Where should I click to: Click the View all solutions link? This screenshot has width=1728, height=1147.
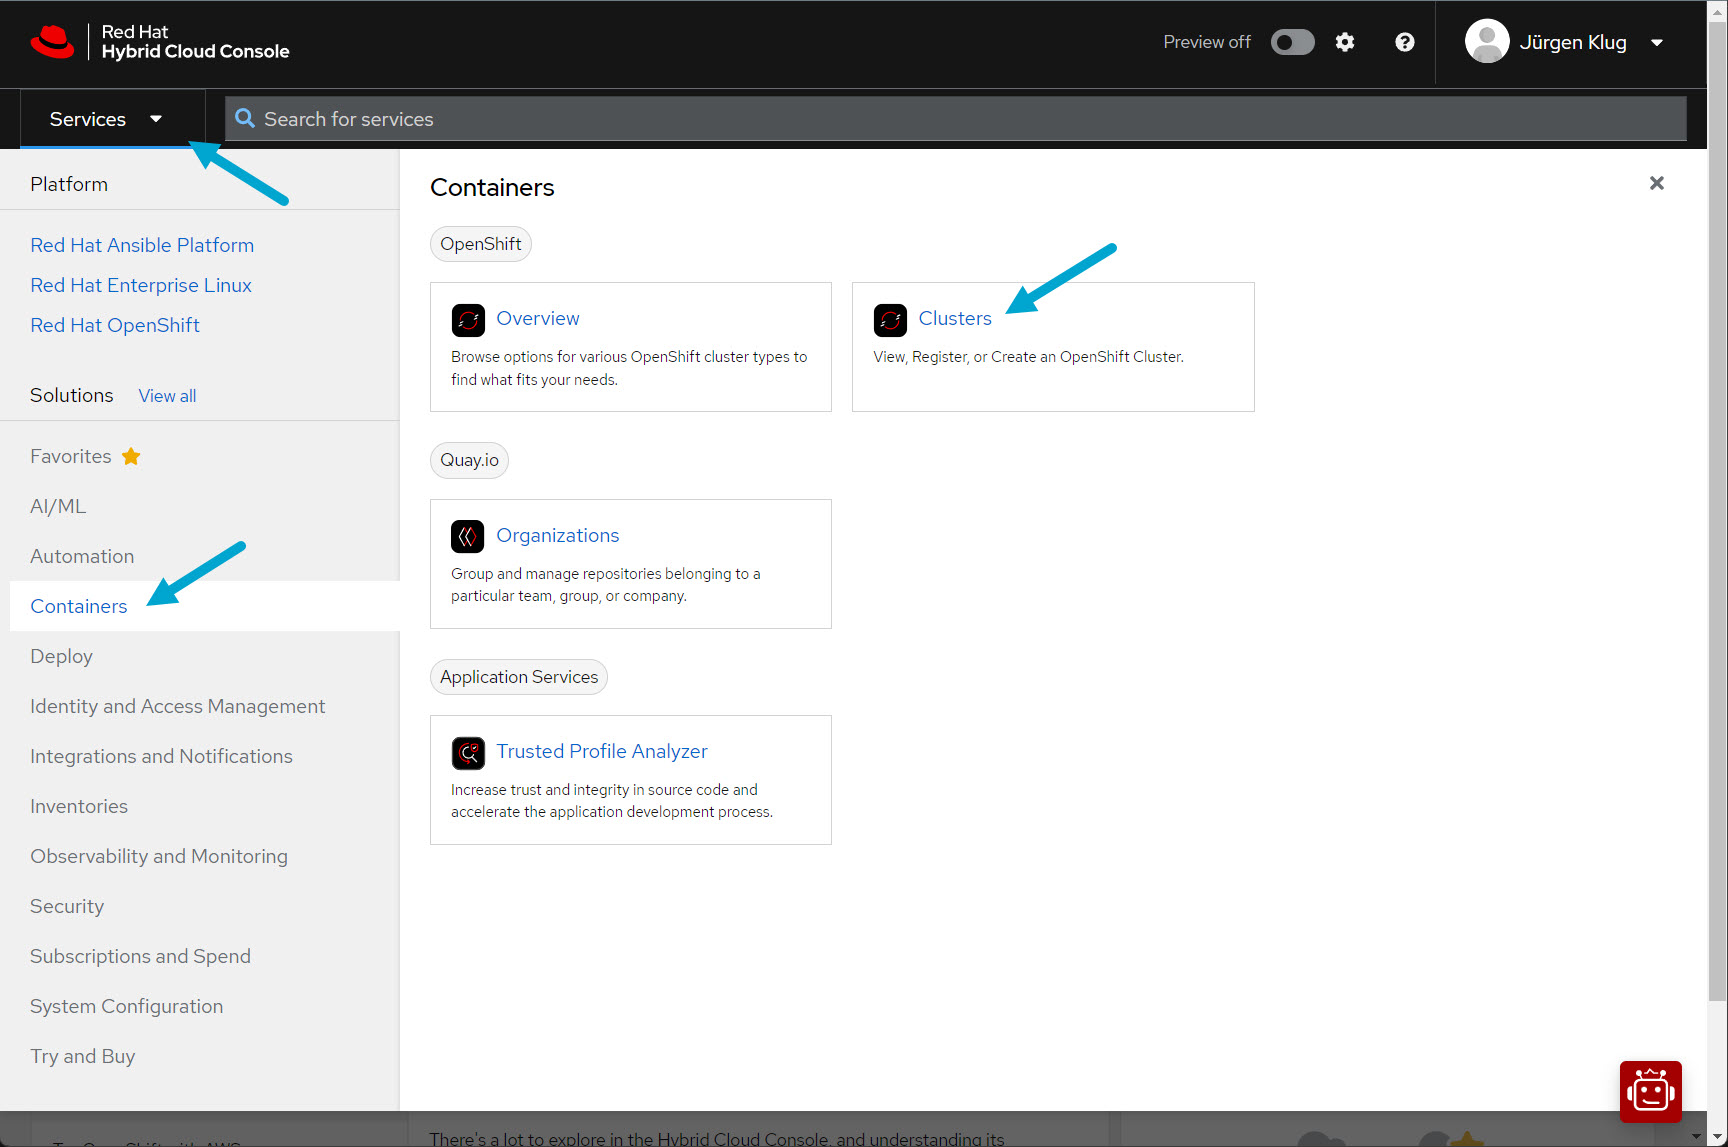167,396
